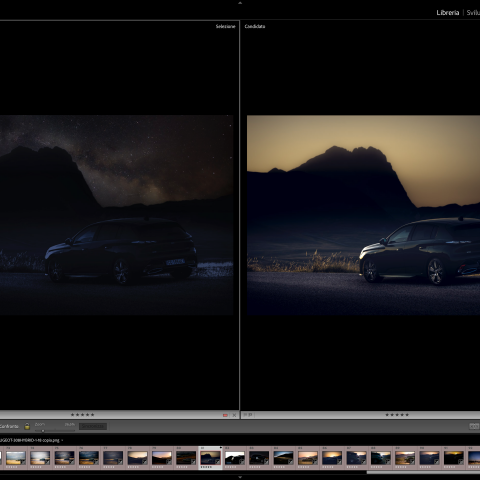Open the filename dropdown above the filmstrip

point(62,440)
